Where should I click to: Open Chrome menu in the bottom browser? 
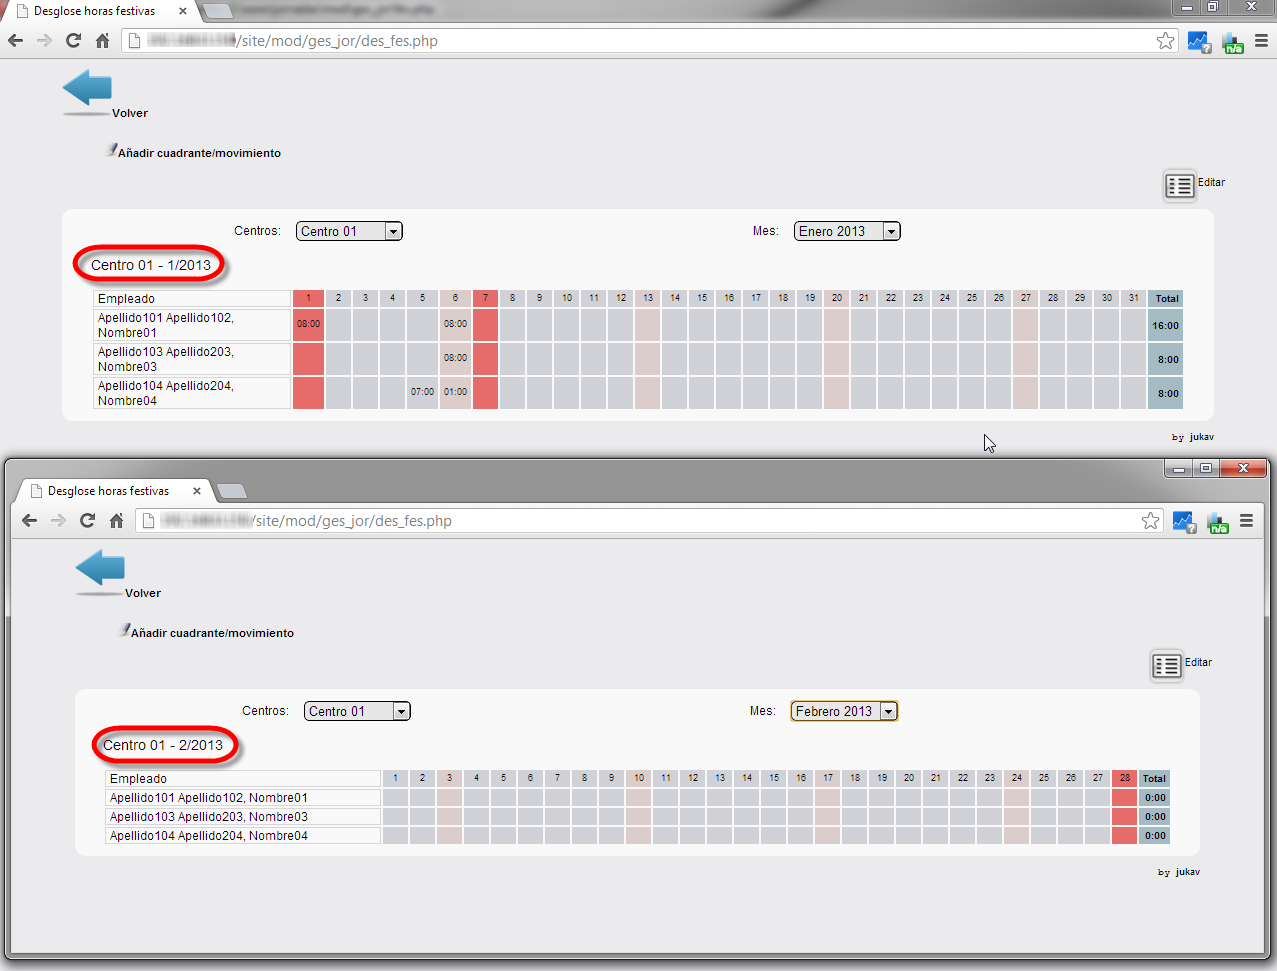(x=1246, y=521)
